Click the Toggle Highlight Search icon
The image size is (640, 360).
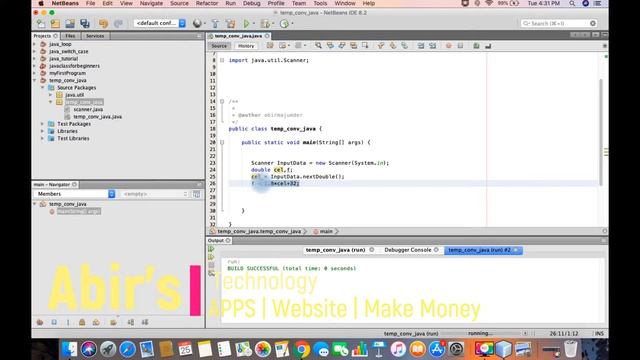pos(353,46)
